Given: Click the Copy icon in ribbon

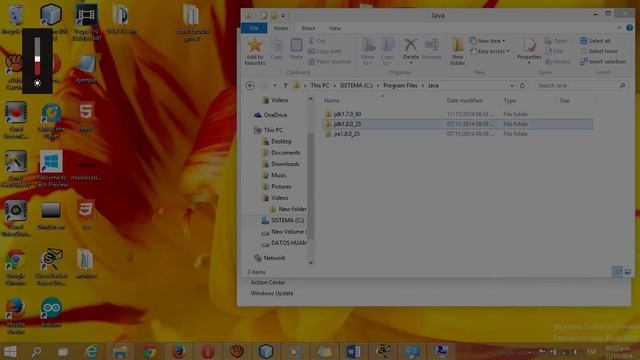Looking at the screenshot, I should tap(276, 45).
